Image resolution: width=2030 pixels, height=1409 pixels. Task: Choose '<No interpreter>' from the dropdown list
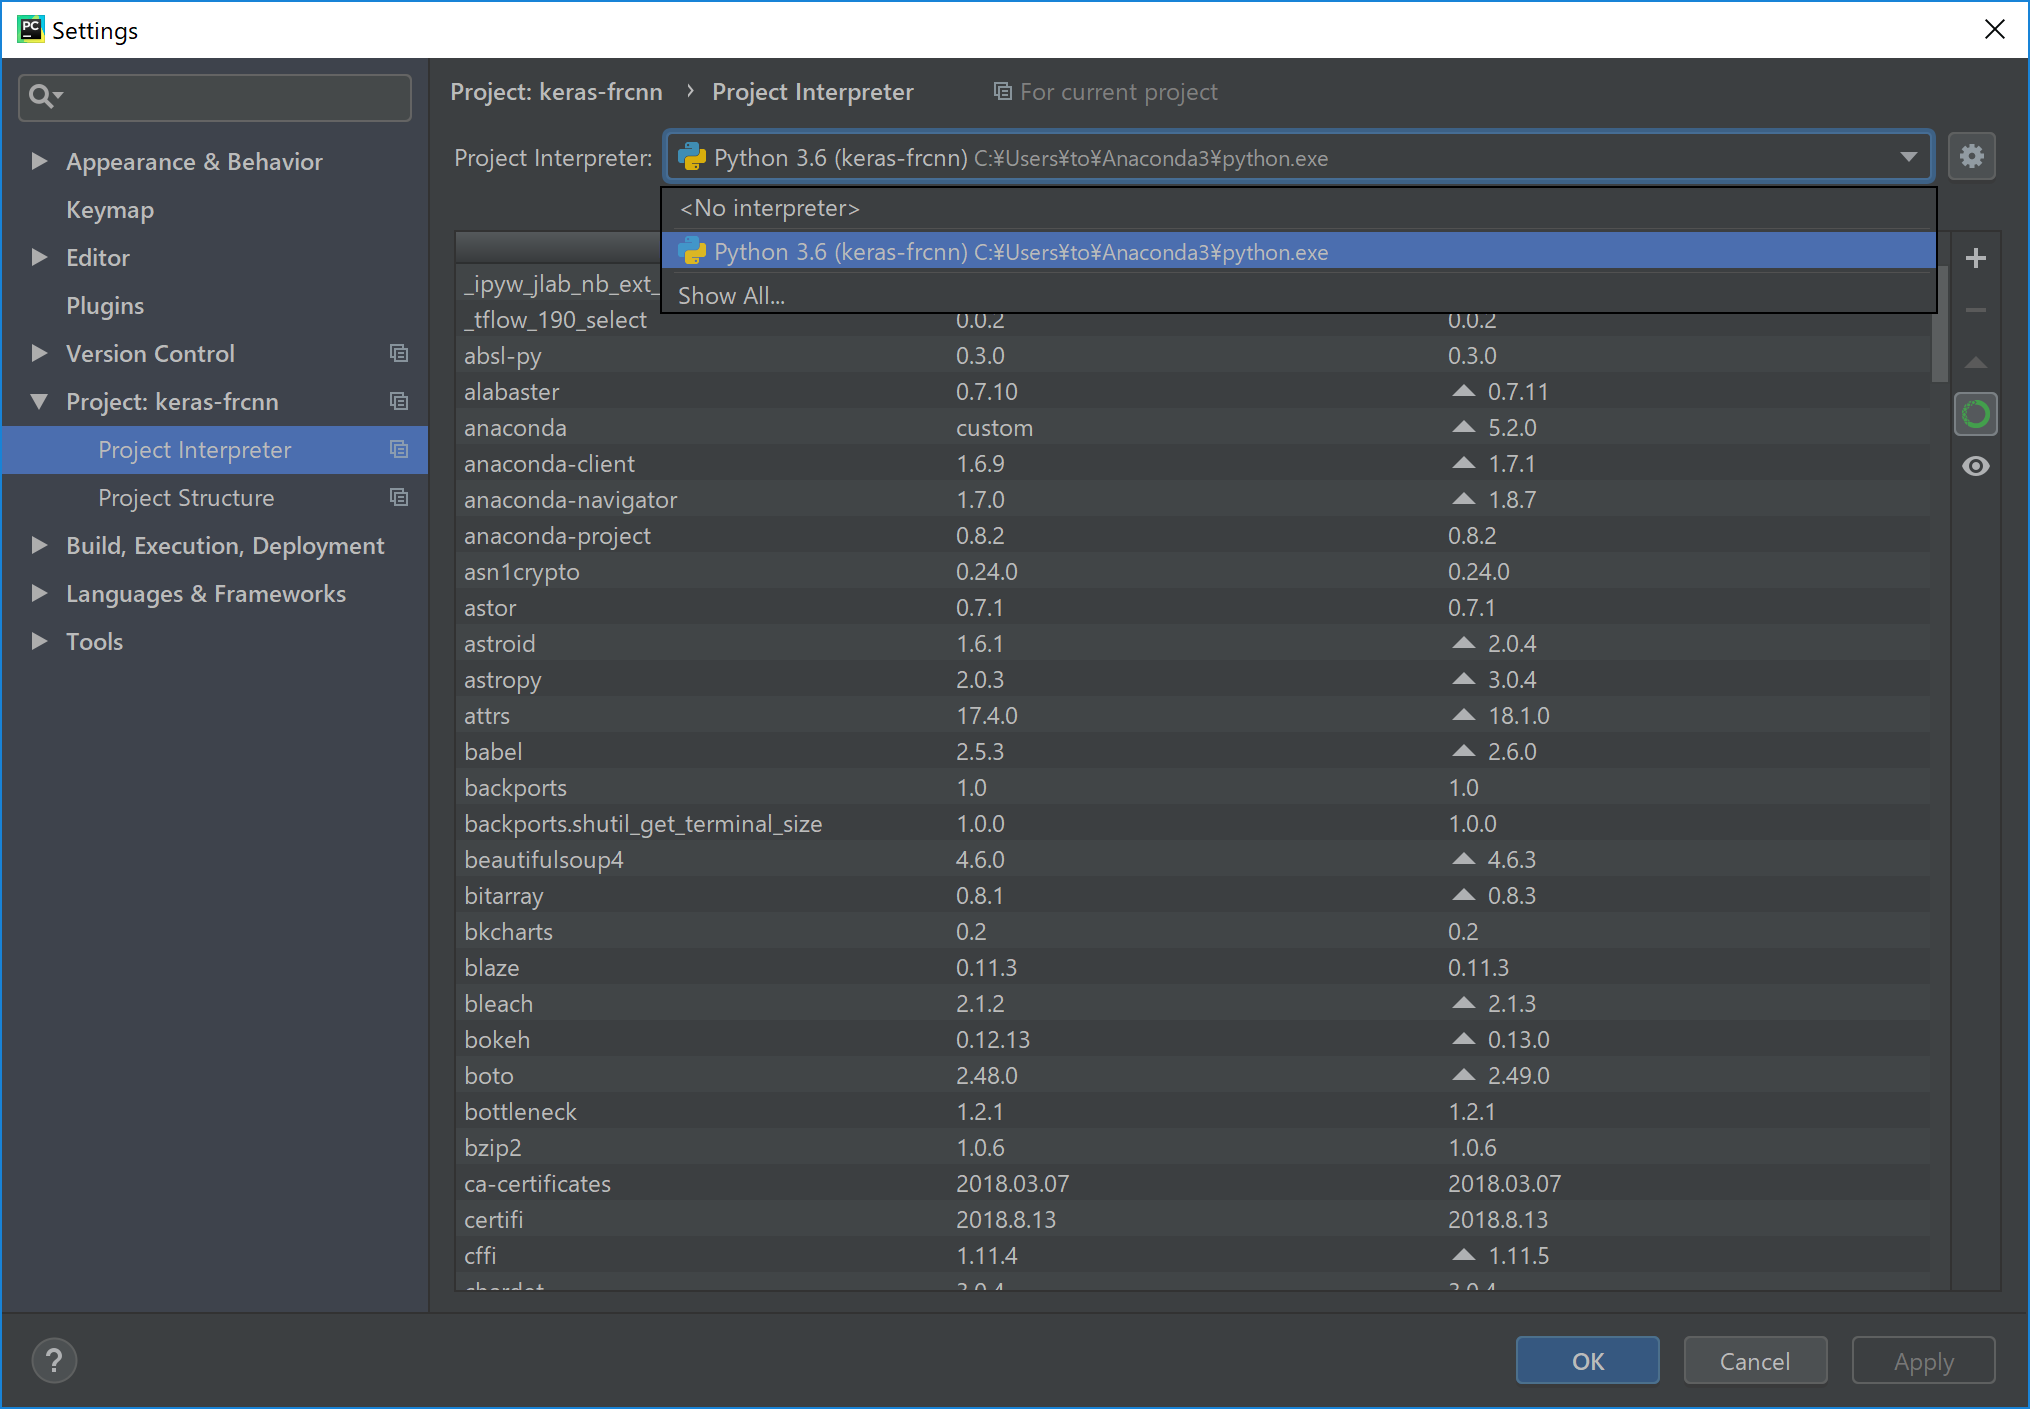pyautogui.click(x=768, y=208)
